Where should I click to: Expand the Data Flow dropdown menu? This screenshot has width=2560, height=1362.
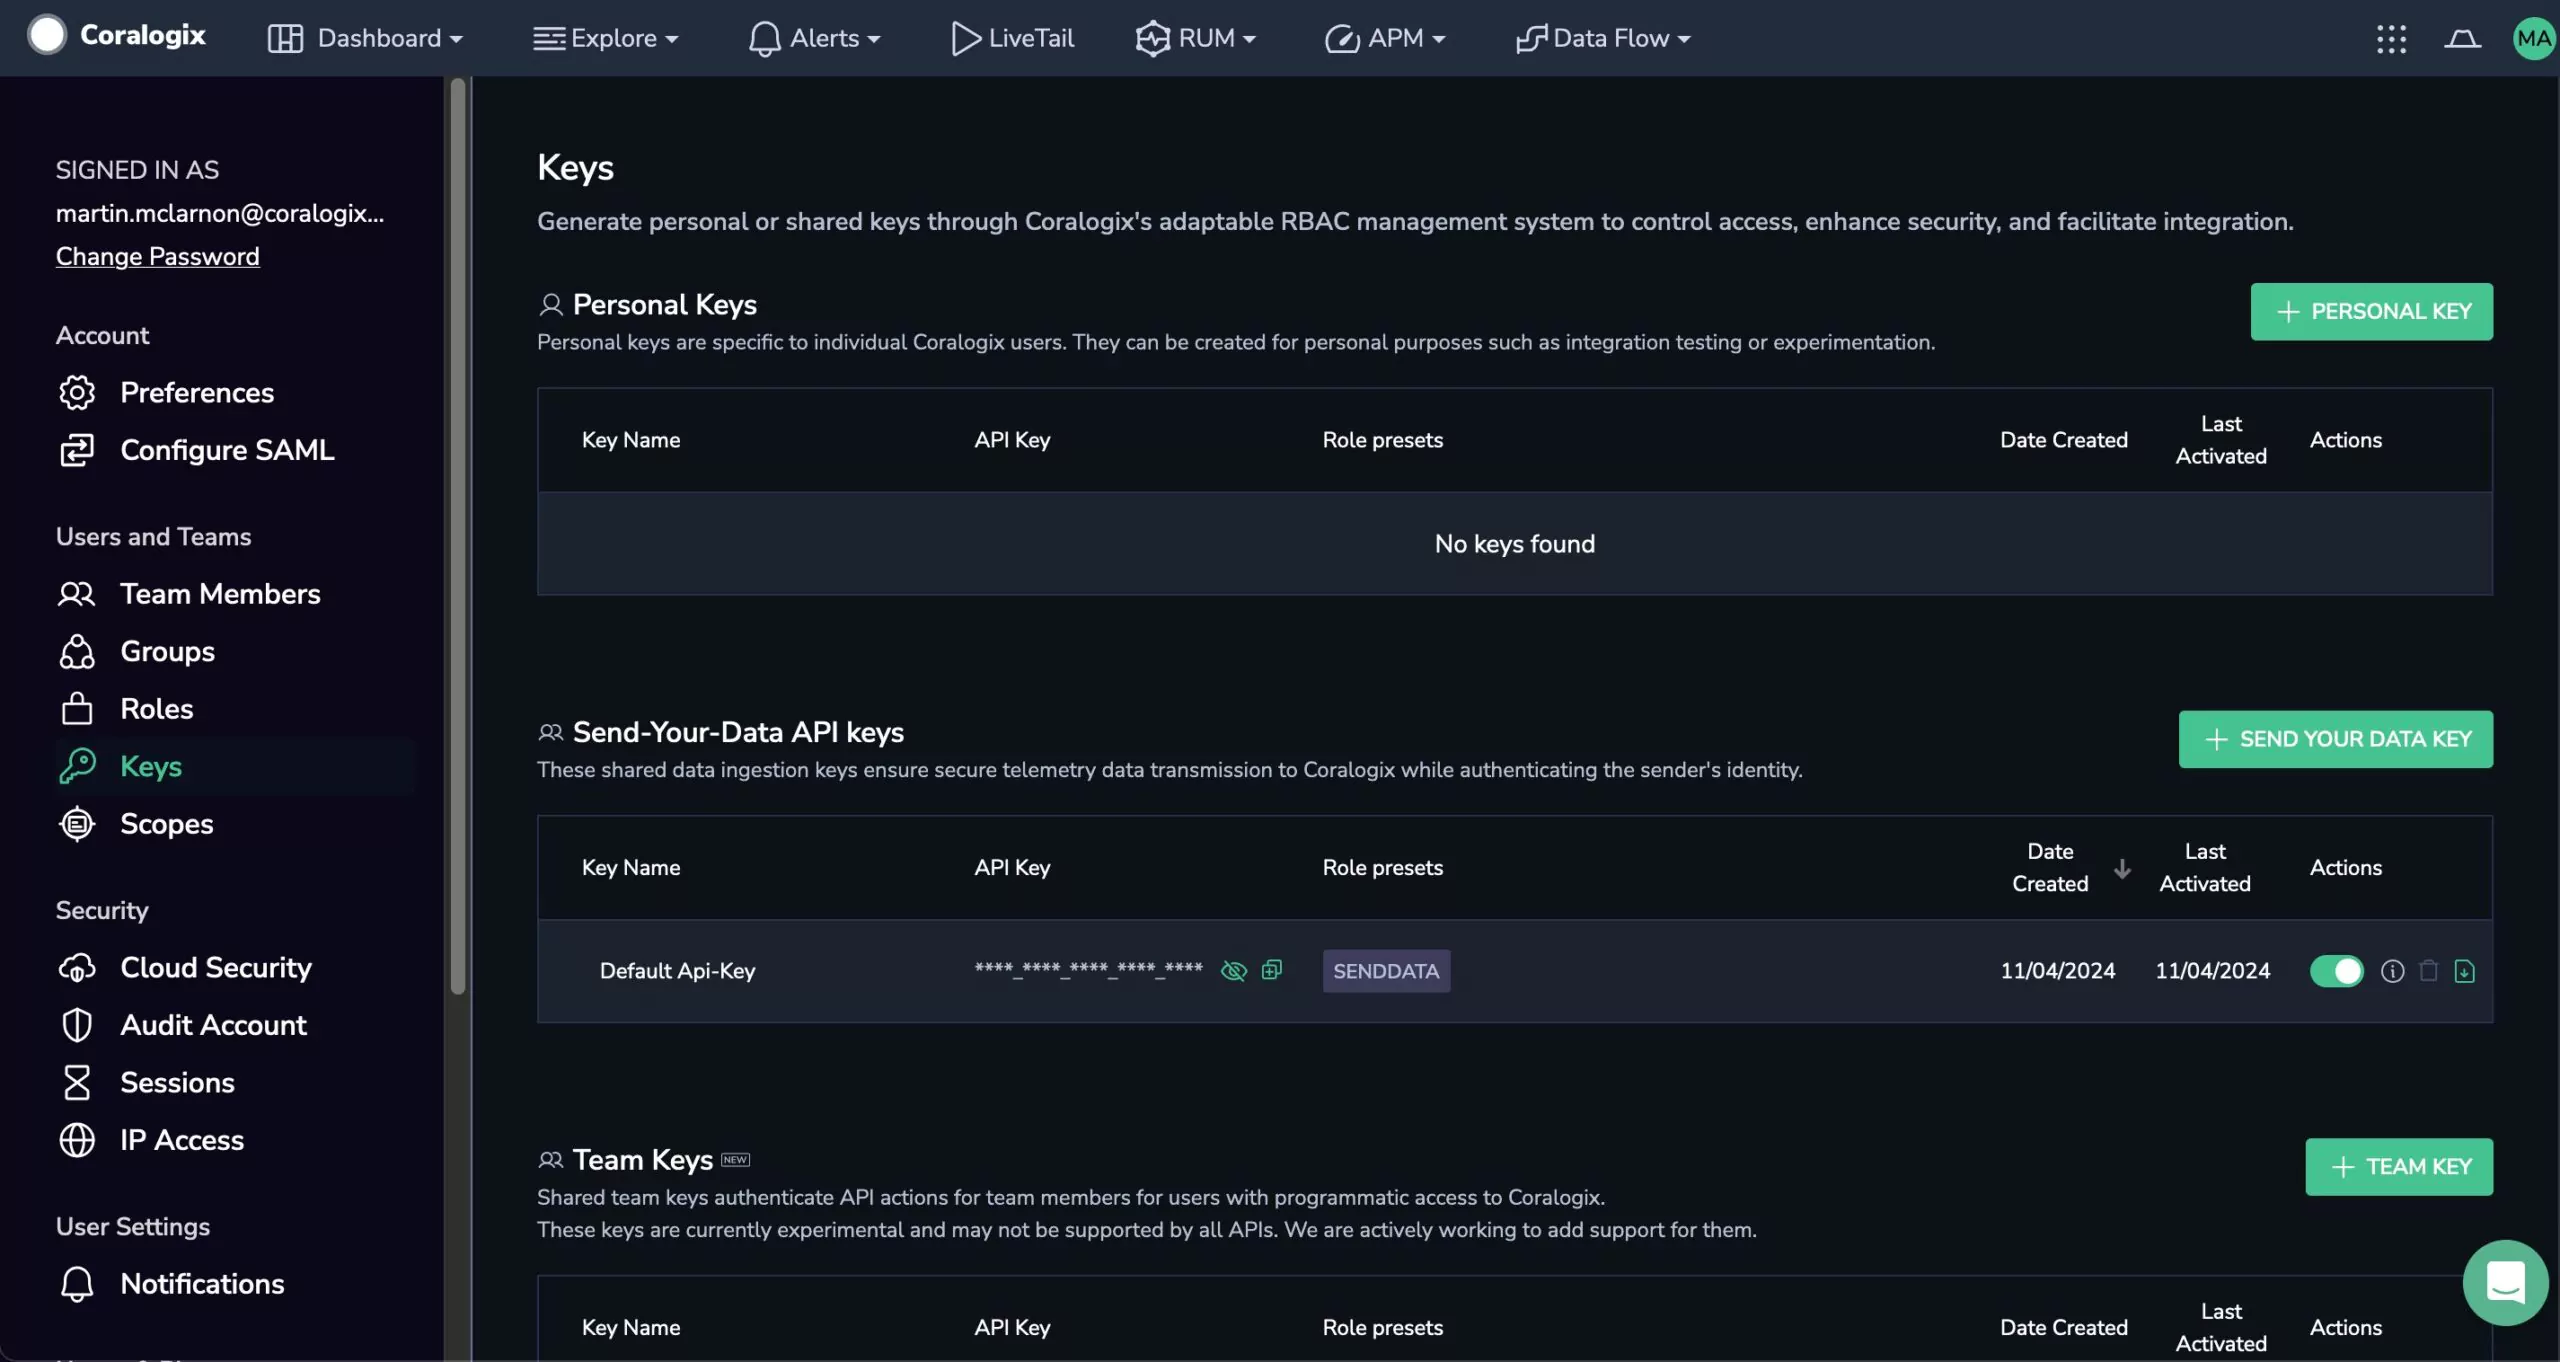1603,39
